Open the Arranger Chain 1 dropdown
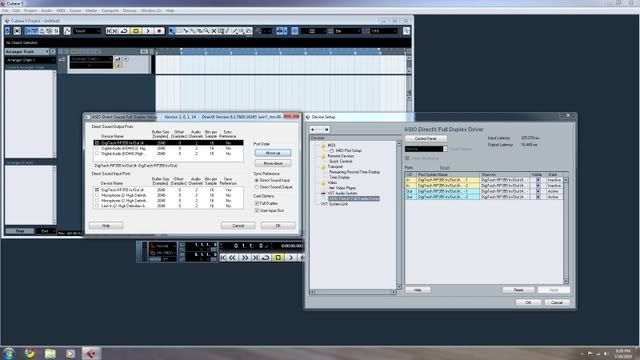640x360 pixels. [30, 60]
